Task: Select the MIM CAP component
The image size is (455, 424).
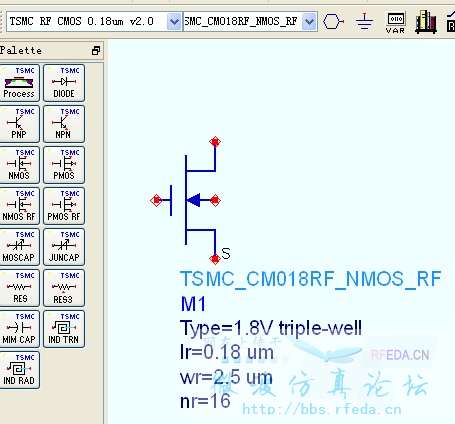Action: 19,329
